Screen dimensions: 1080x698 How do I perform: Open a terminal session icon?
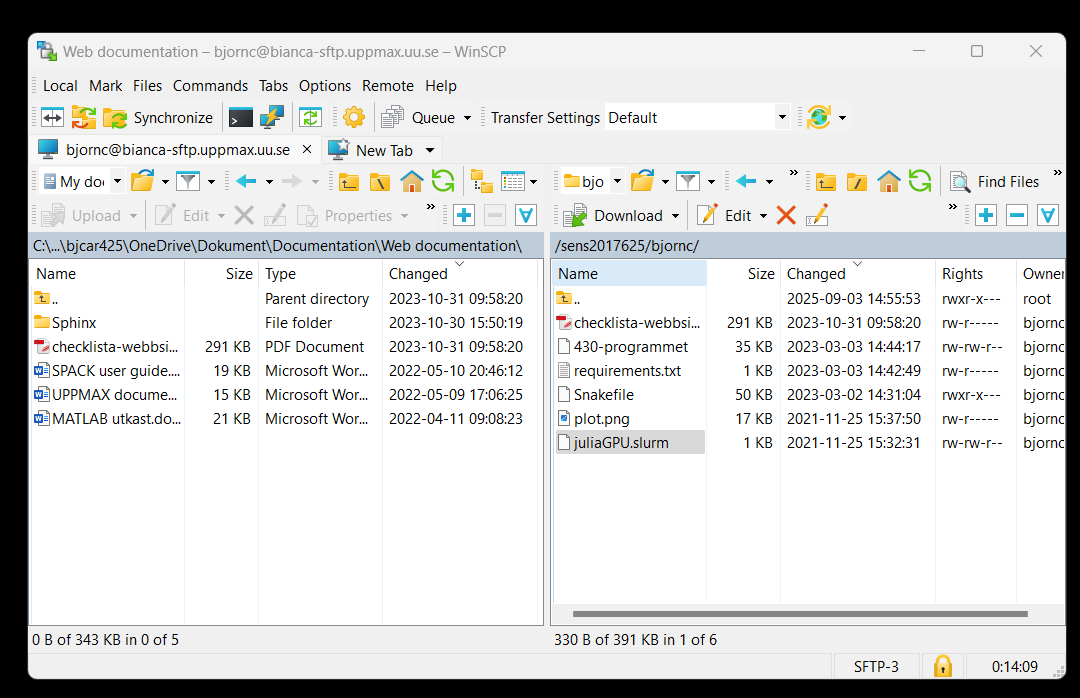(240, 117)
